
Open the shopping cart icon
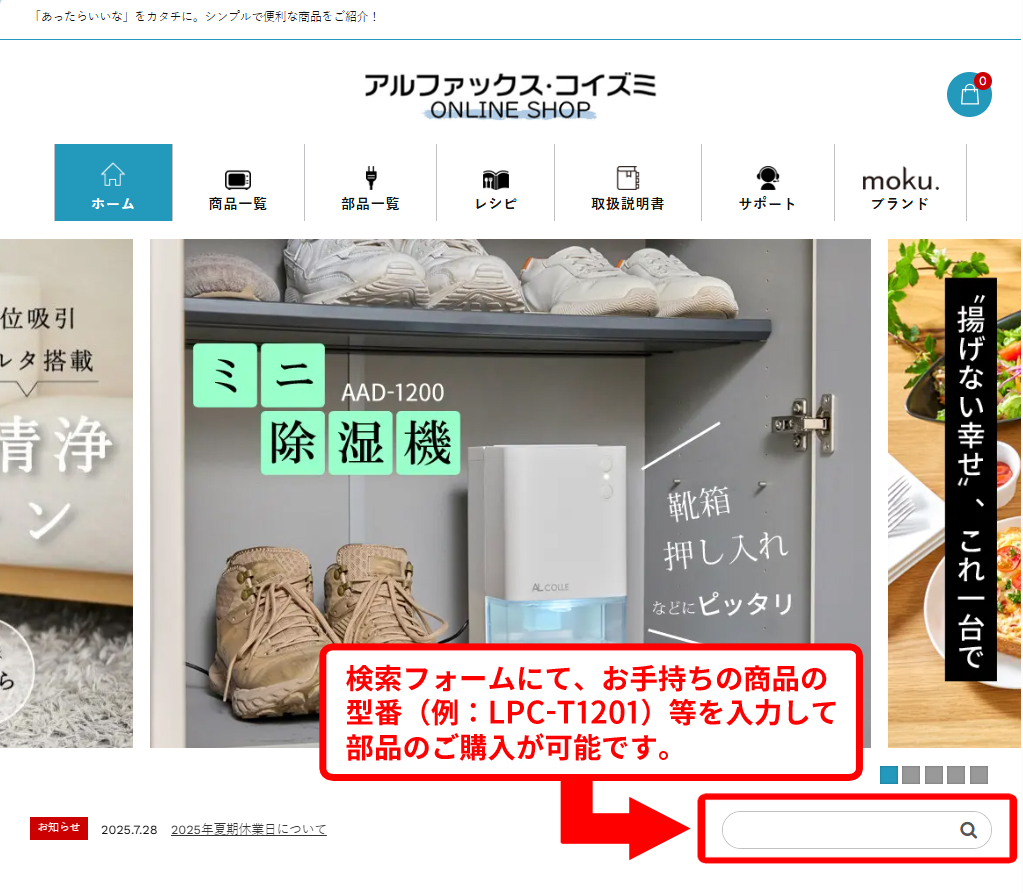pos(969,95)
